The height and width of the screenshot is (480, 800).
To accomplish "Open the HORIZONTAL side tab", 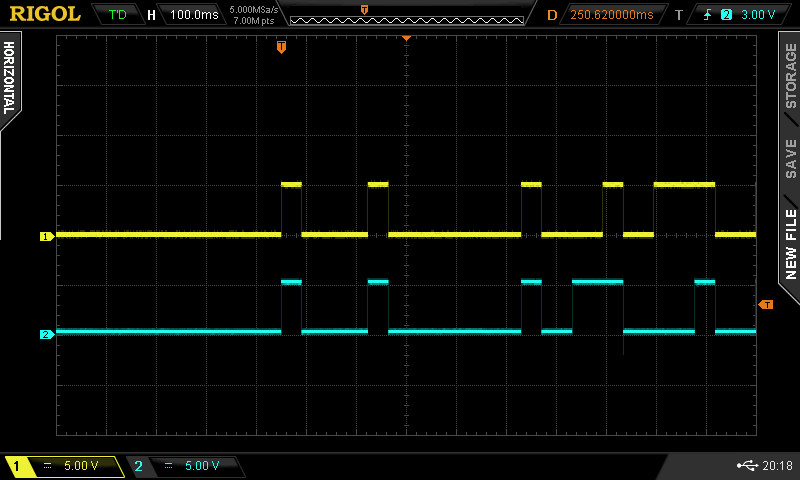I will [9, 80].
